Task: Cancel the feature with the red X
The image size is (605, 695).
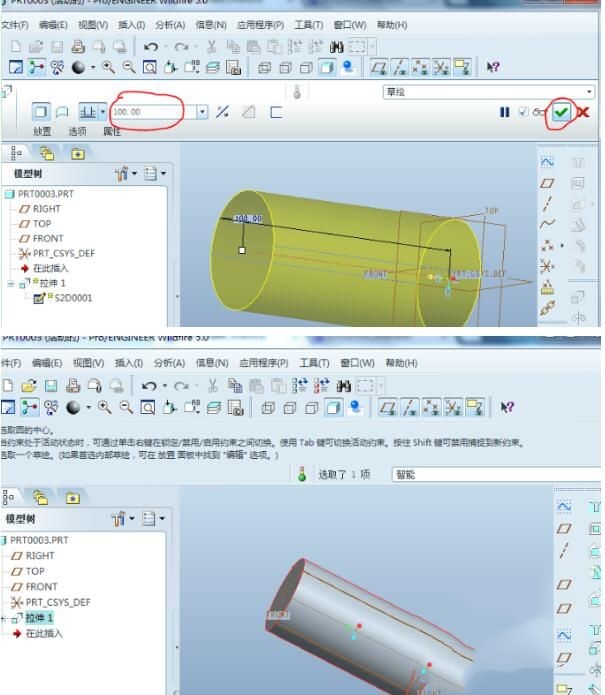Action: point(582,112)
